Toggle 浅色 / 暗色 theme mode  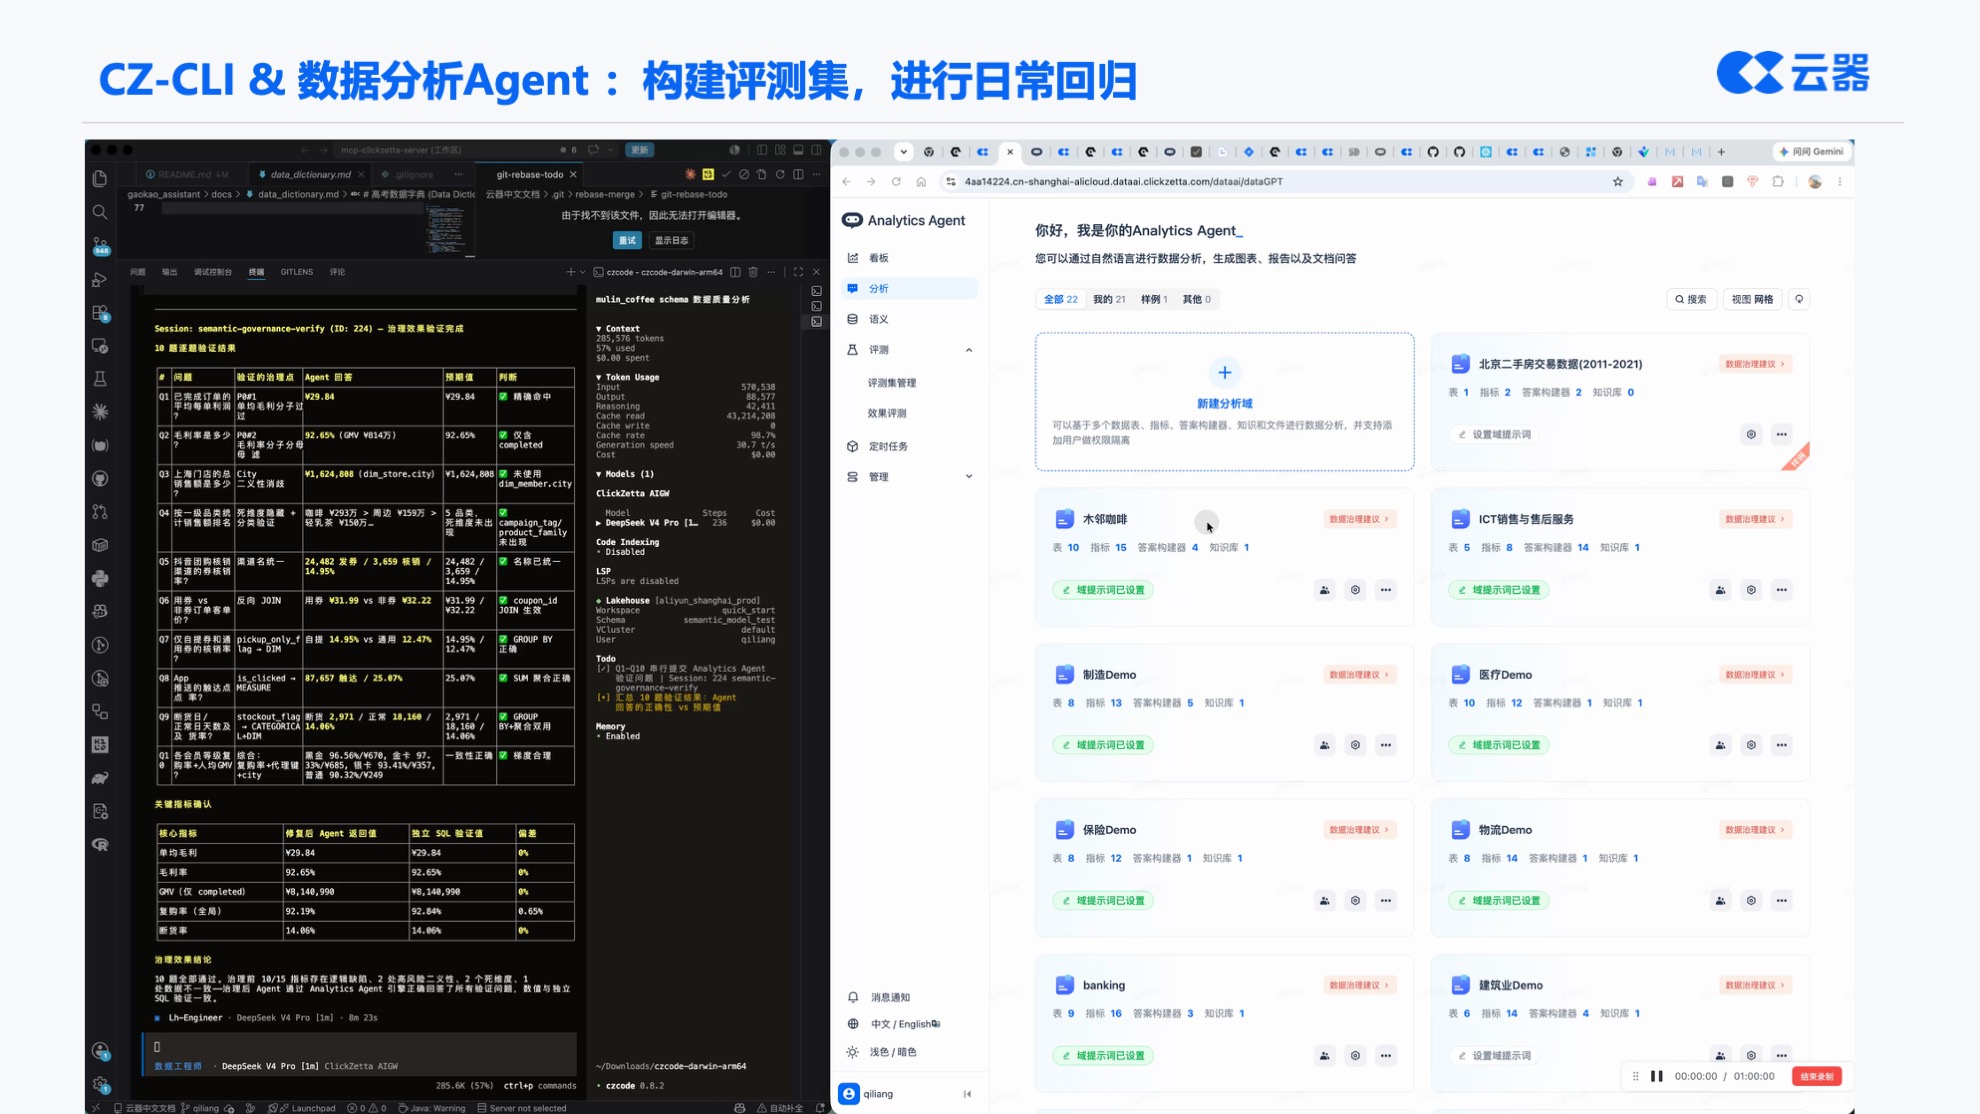[x=881, y=1052]
